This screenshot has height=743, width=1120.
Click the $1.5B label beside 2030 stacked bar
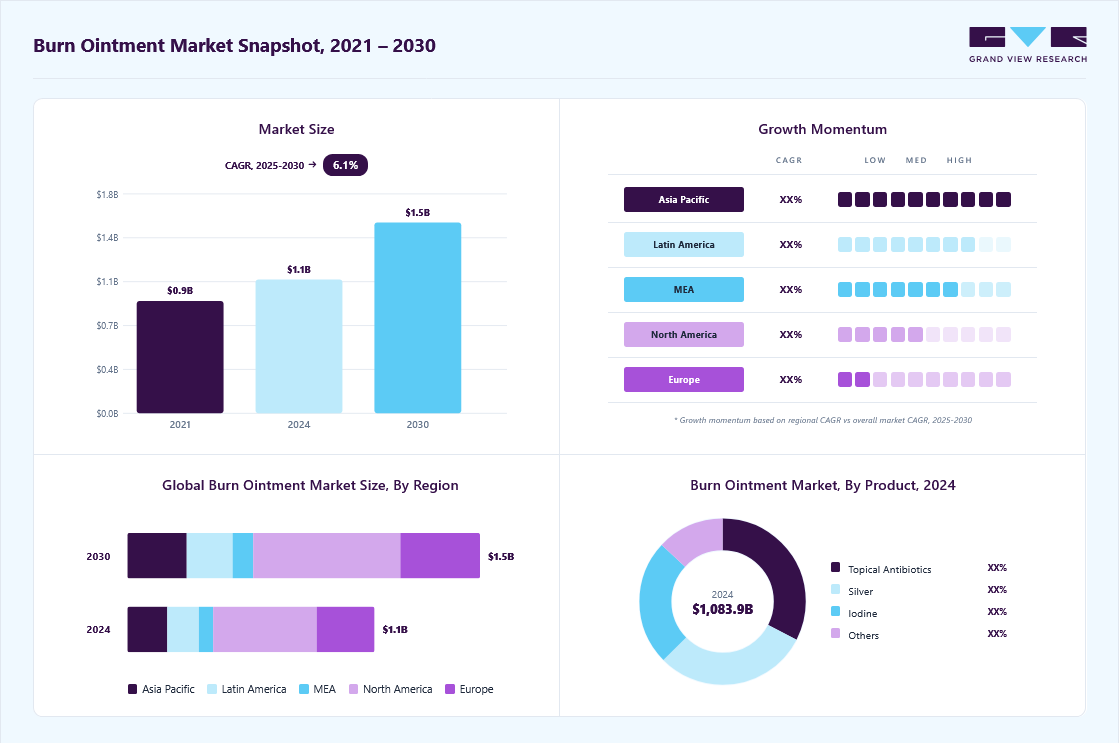[501, 557]
